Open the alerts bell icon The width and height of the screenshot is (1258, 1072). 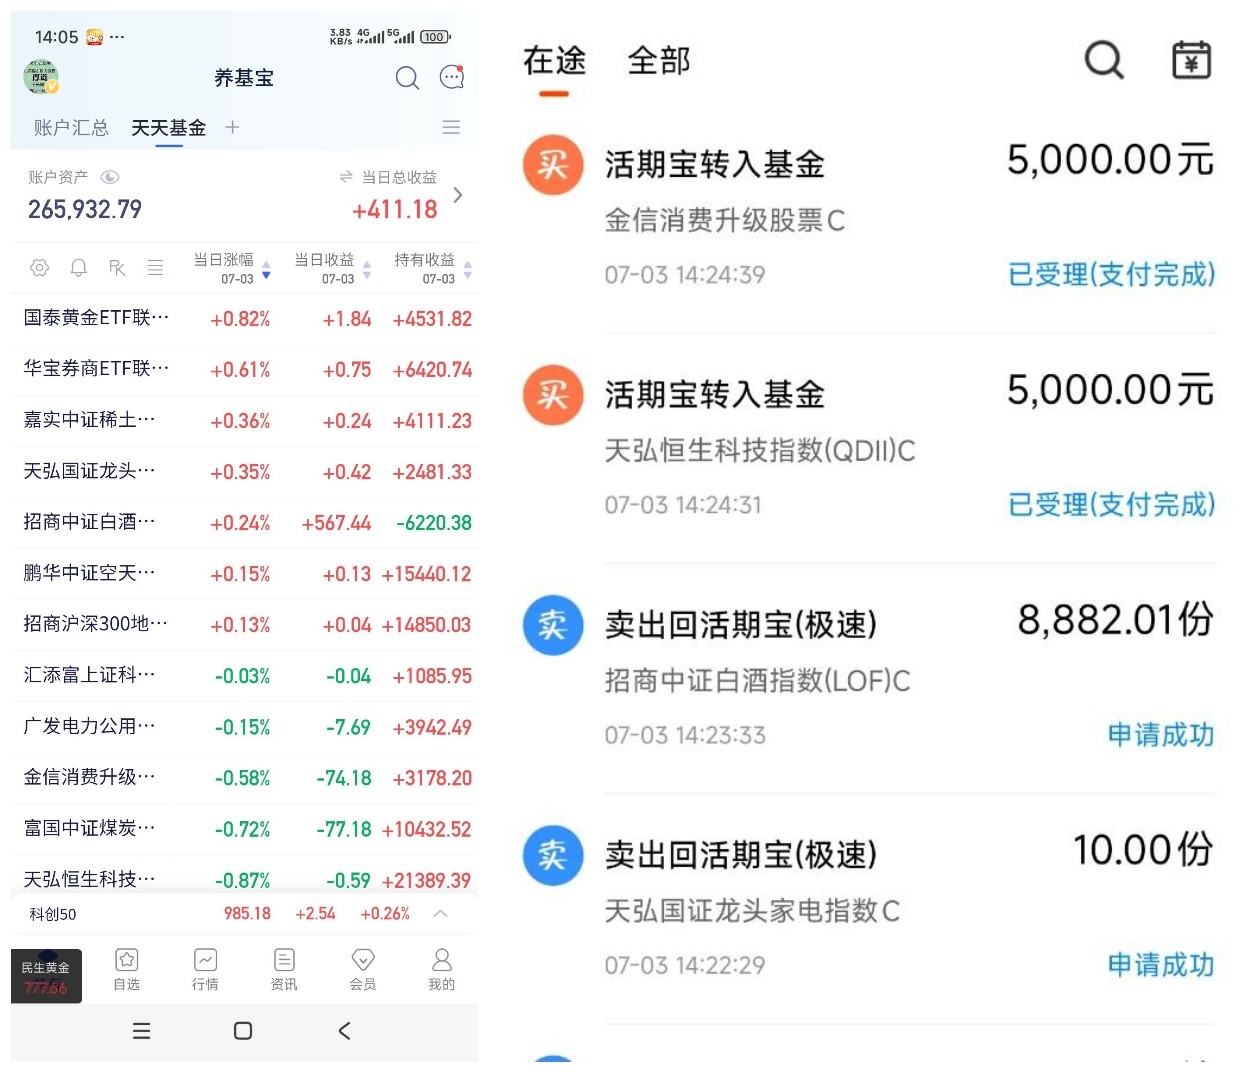click(x=79, y=267)
